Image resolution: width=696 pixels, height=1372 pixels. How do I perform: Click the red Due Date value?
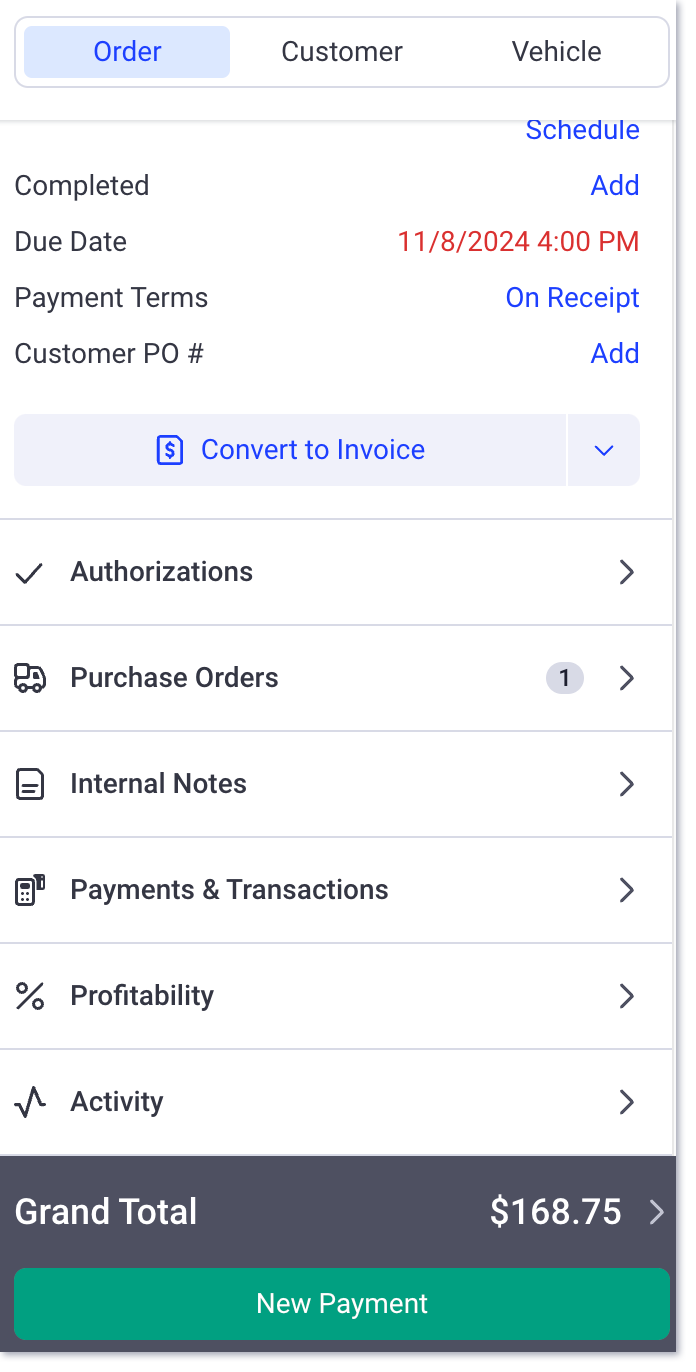click(x=517, y=242)
